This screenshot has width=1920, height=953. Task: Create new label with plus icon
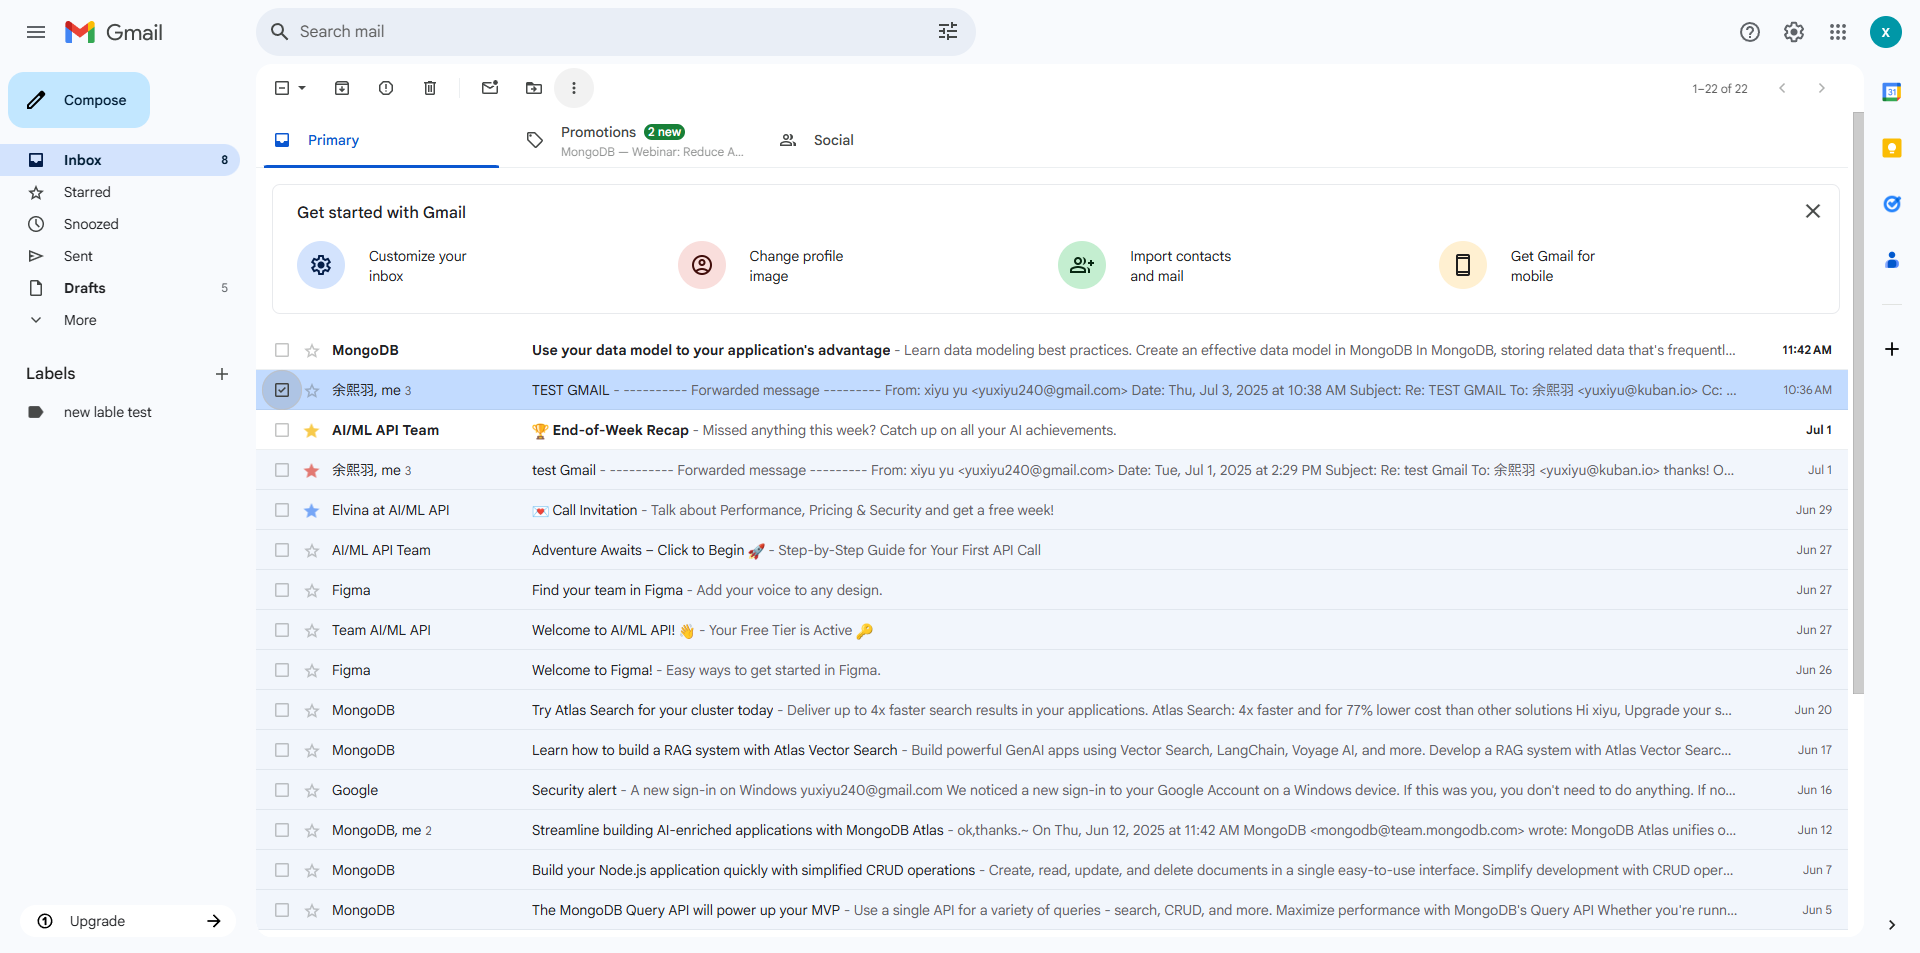coord(222,374)
